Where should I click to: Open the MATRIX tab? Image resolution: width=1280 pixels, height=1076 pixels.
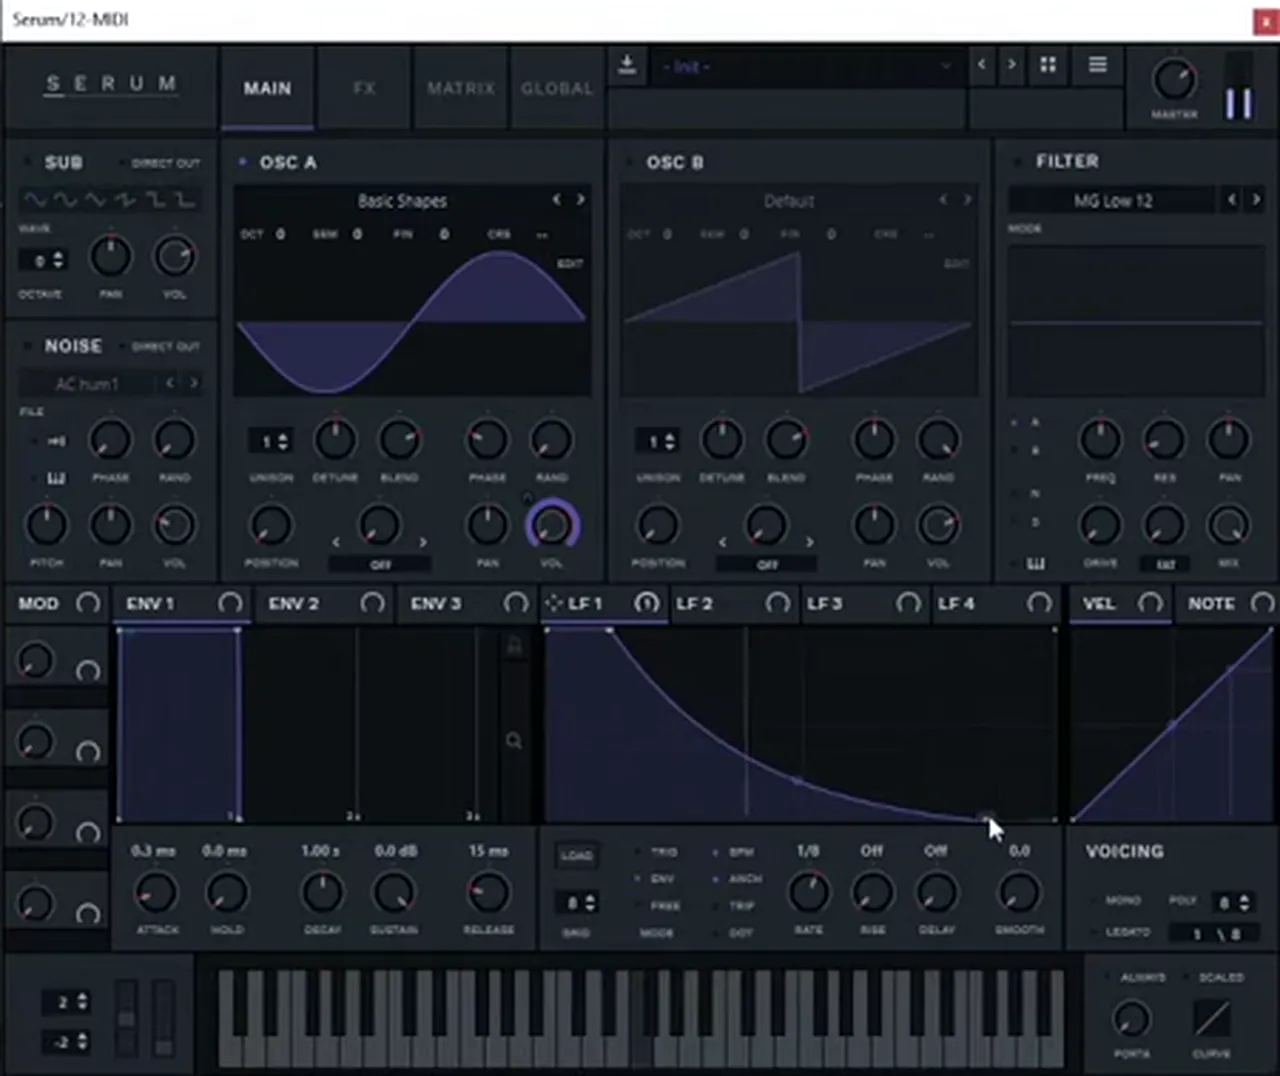point(460,88)
